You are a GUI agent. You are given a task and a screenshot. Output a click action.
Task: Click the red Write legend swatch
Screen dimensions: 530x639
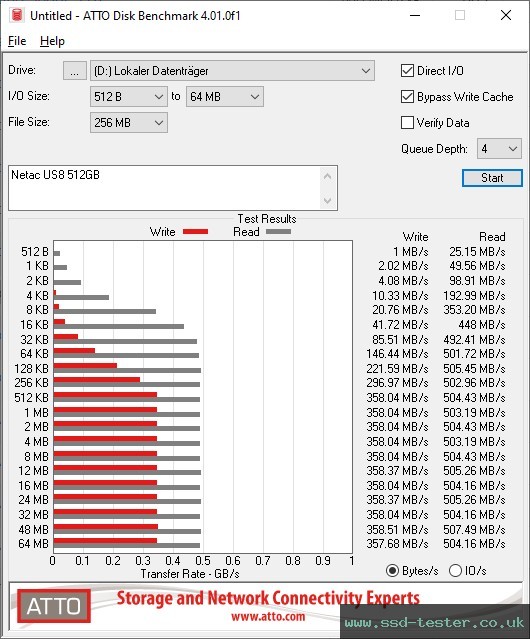click(196, 231)
